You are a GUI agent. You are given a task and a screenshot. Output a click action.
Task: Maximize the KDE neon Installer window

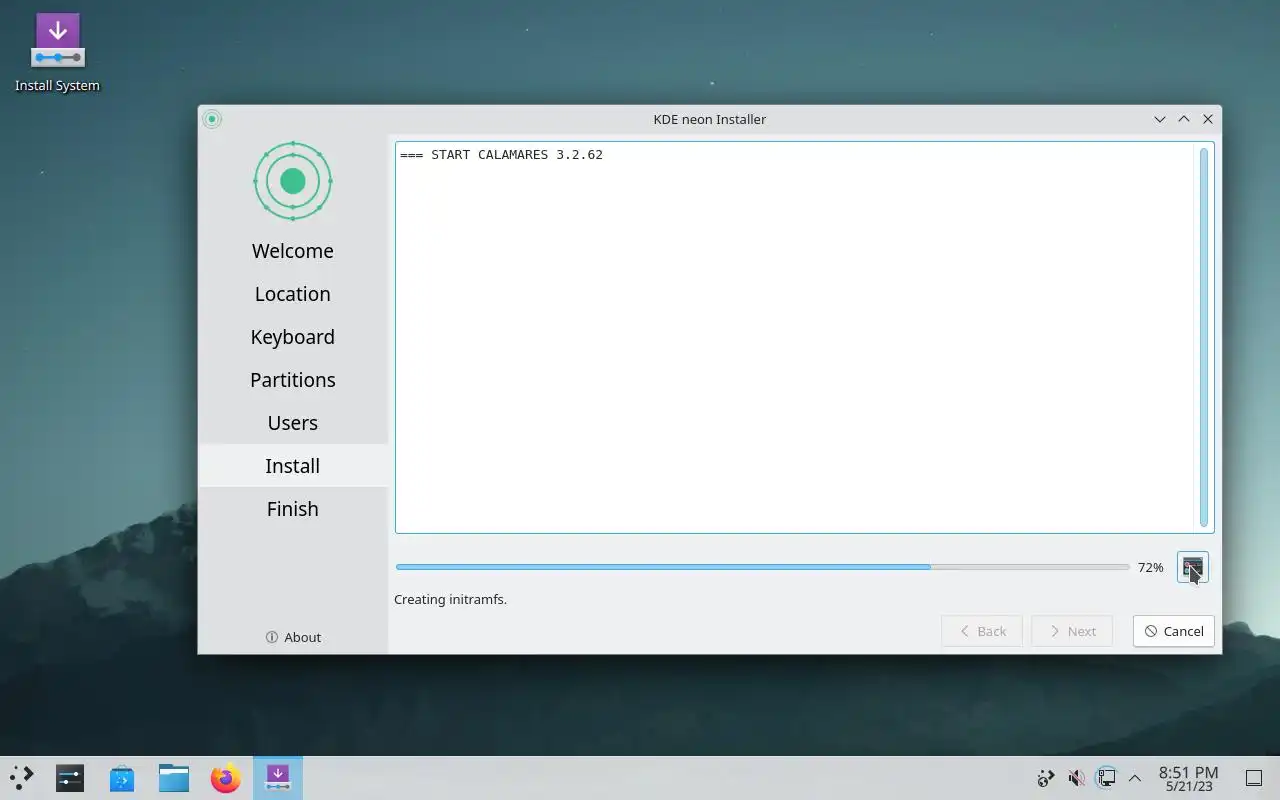point(1184,119)
